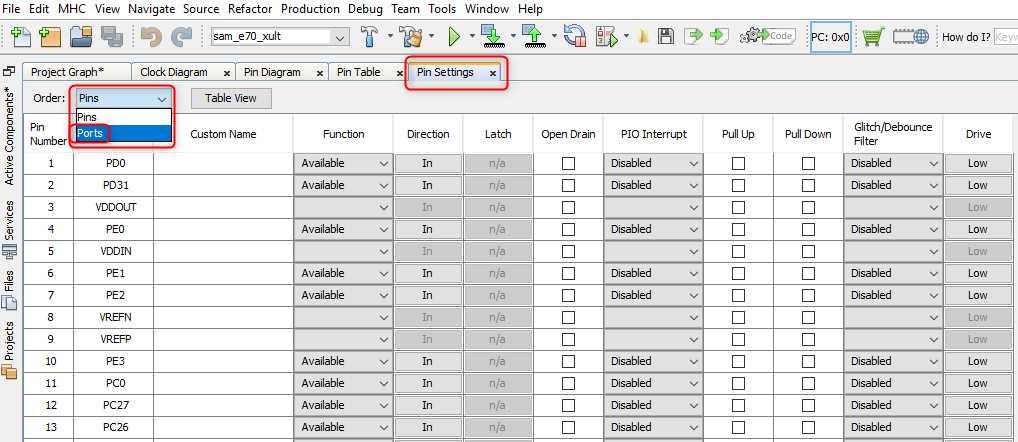Click the New Project toolbar icon
Viewport: 1018px width, 442px height.
coord(50,37)
